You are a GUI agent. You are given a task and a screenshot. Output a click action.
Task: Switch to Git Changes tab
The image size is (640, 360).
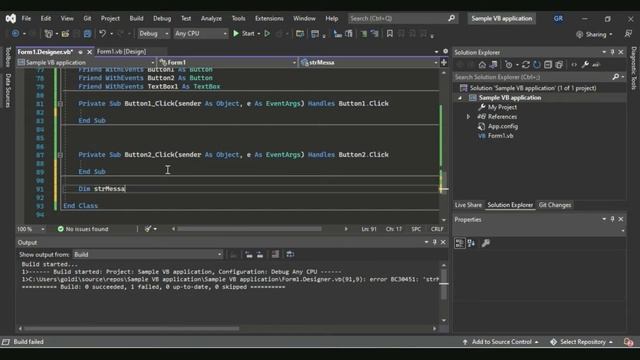click(555, 205)
